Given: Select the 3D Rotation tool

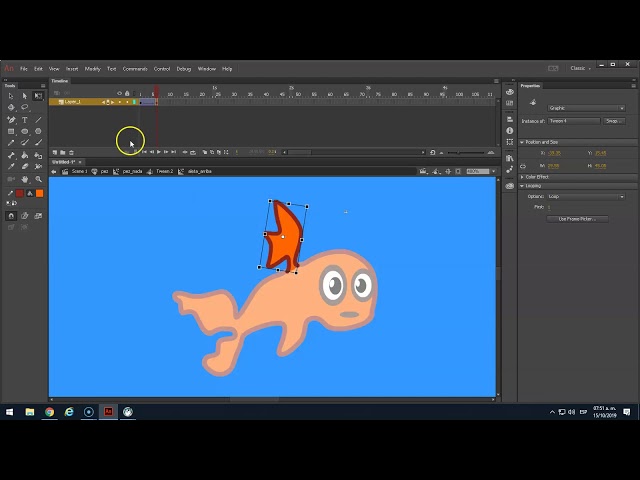Looking at the screenshot, I should pyautogui.click(x=11, y=108).
